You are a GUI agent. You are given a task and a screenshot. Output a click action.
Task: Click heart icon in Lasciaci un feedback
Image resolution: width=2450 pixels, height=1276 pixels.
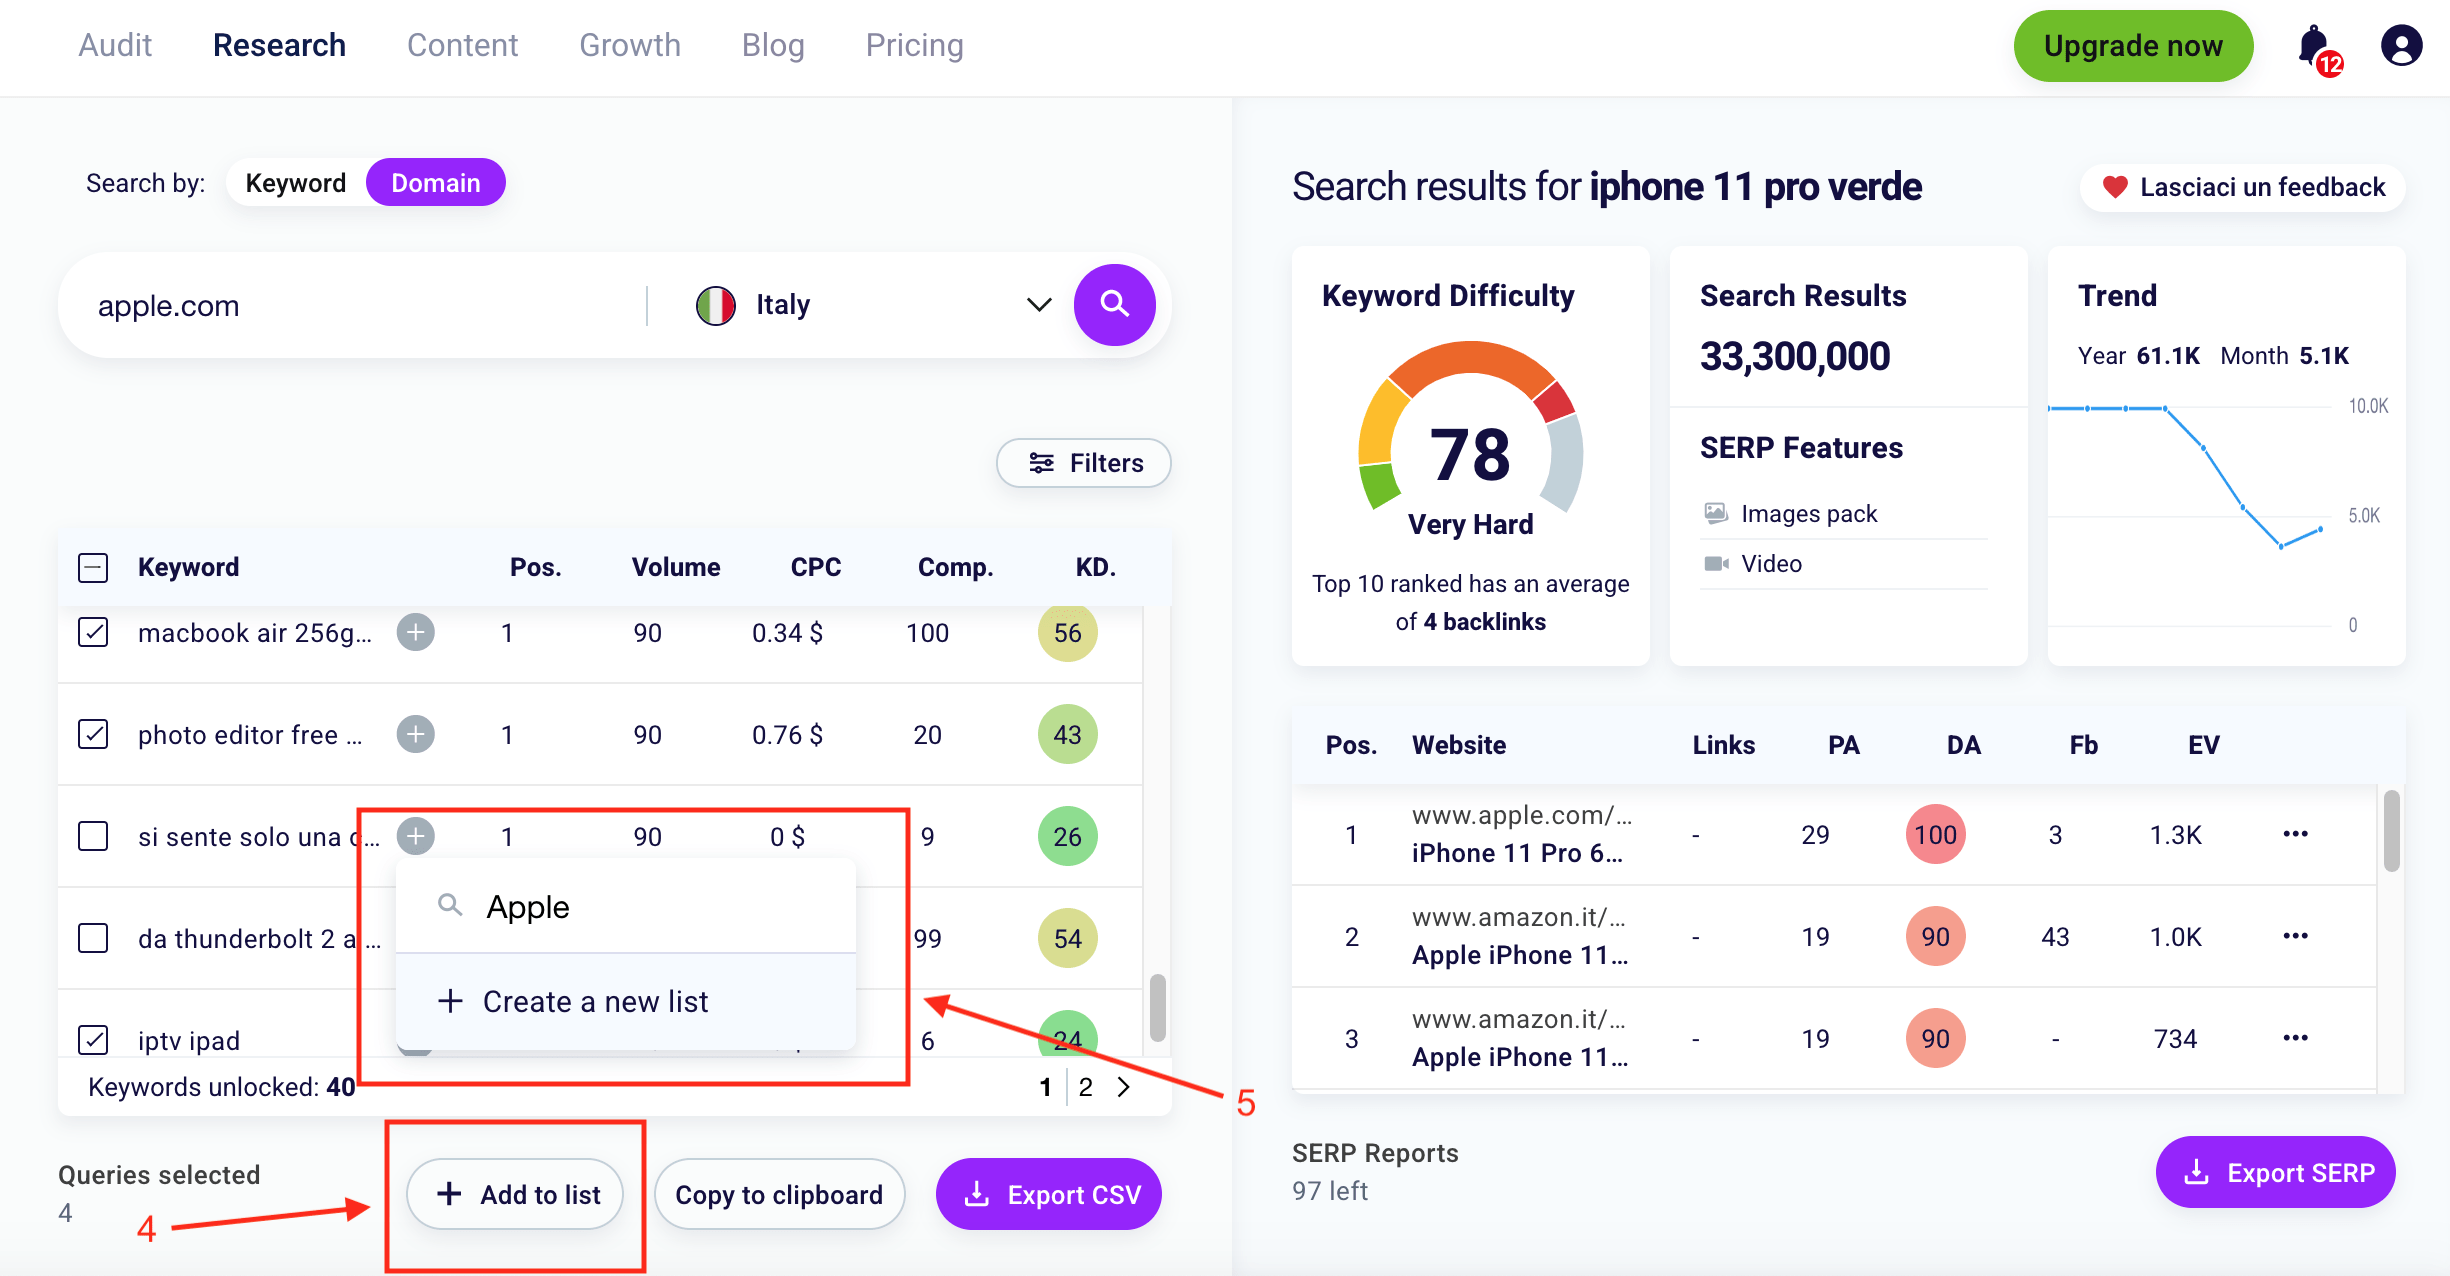coord(2114,187)
